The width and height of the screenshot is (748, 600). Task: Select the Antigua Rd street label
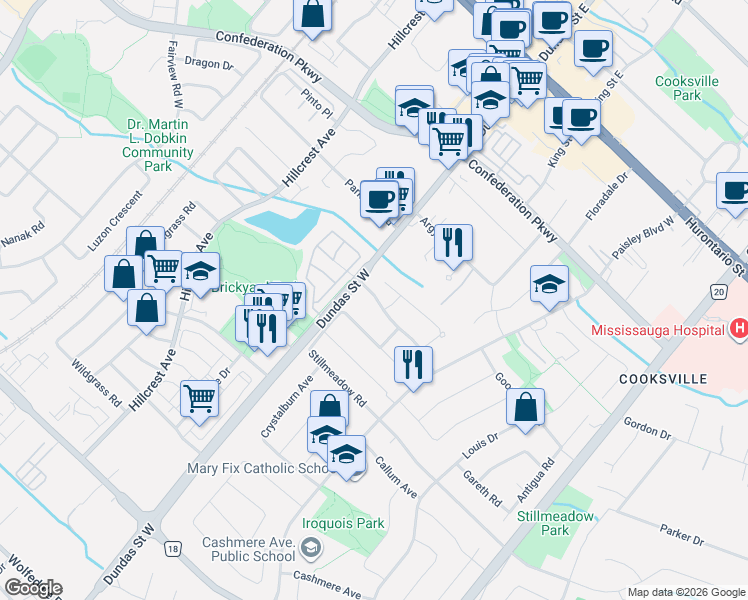pos(536,480)
